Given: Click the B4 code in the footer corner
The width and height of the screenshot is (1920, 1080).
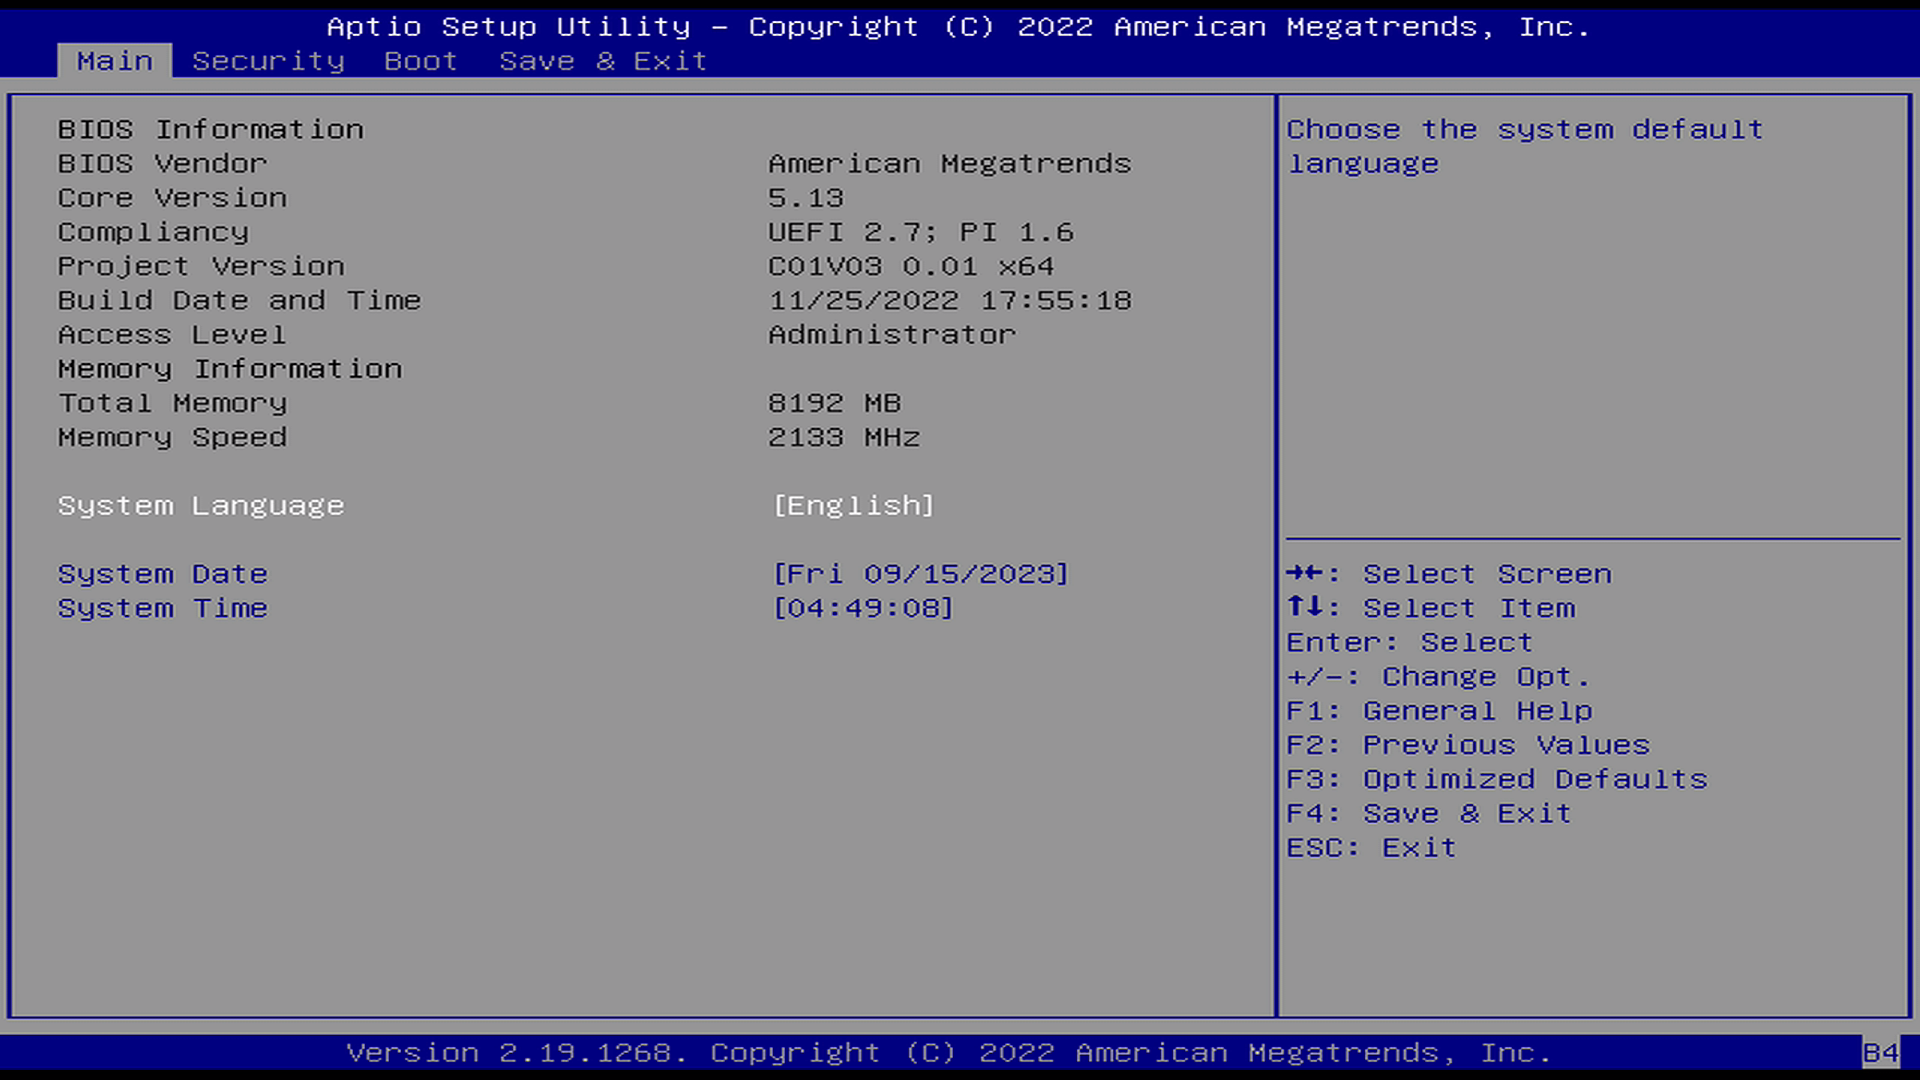Looking at the screenshot, I should tap(1880, 1053).
